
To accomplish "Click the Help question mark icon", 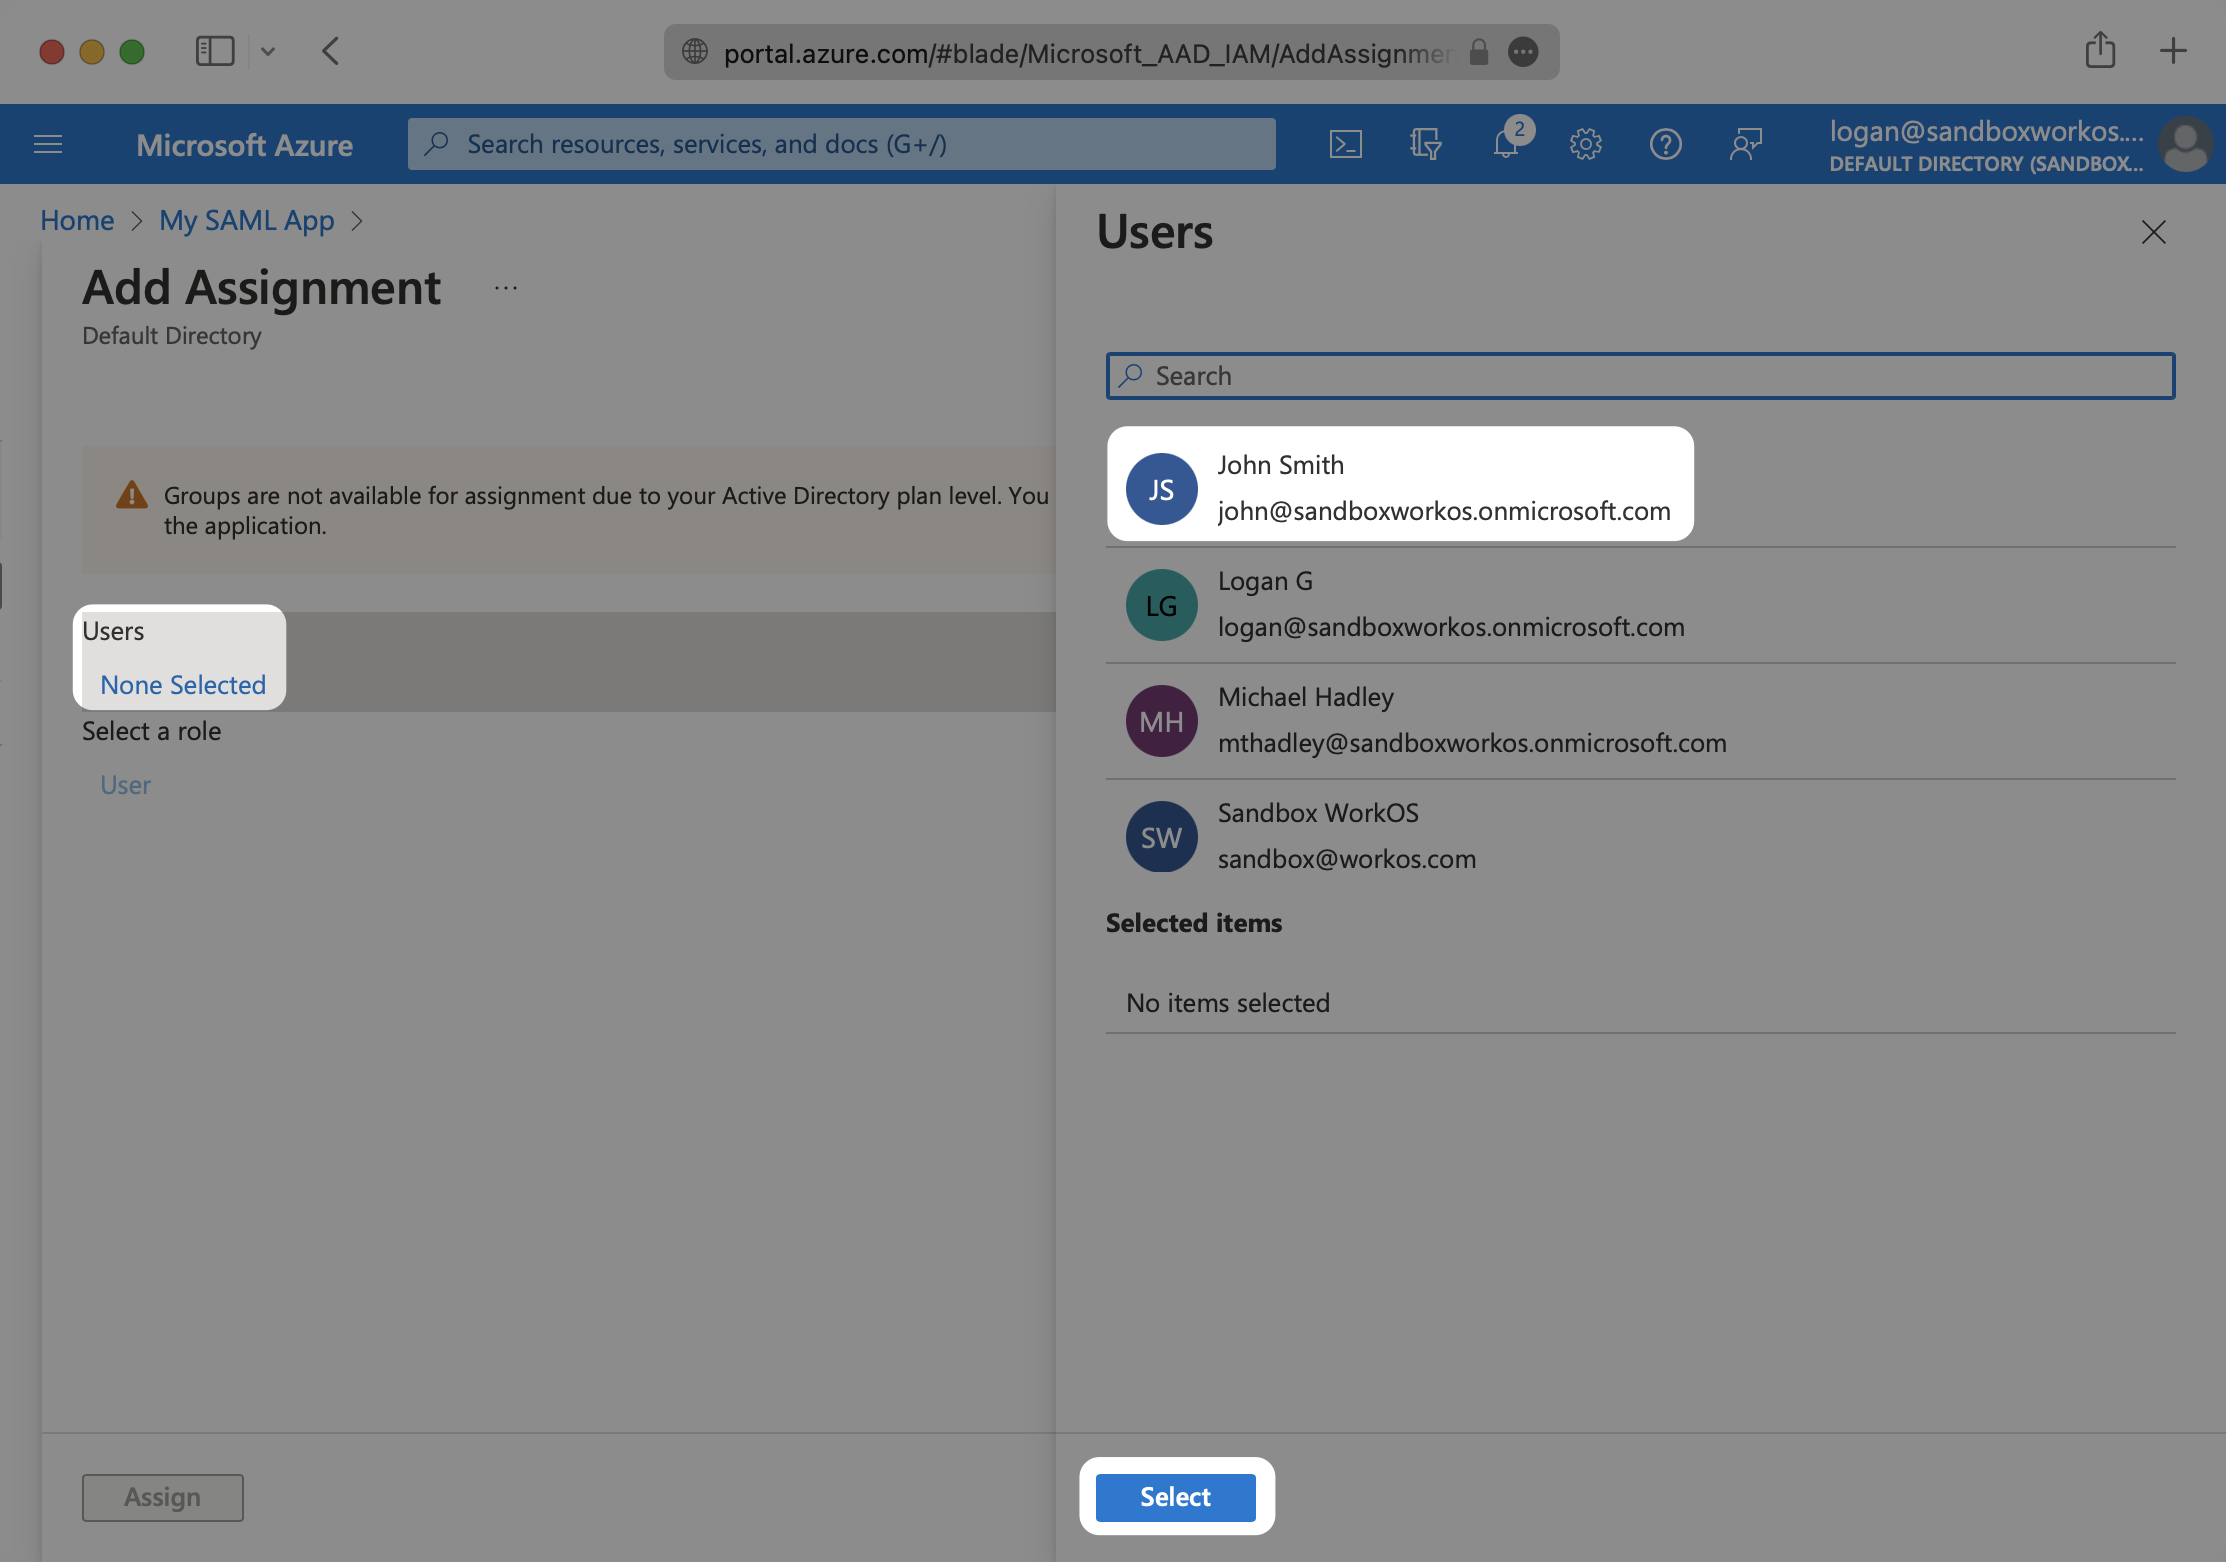I will point(1665,144).
